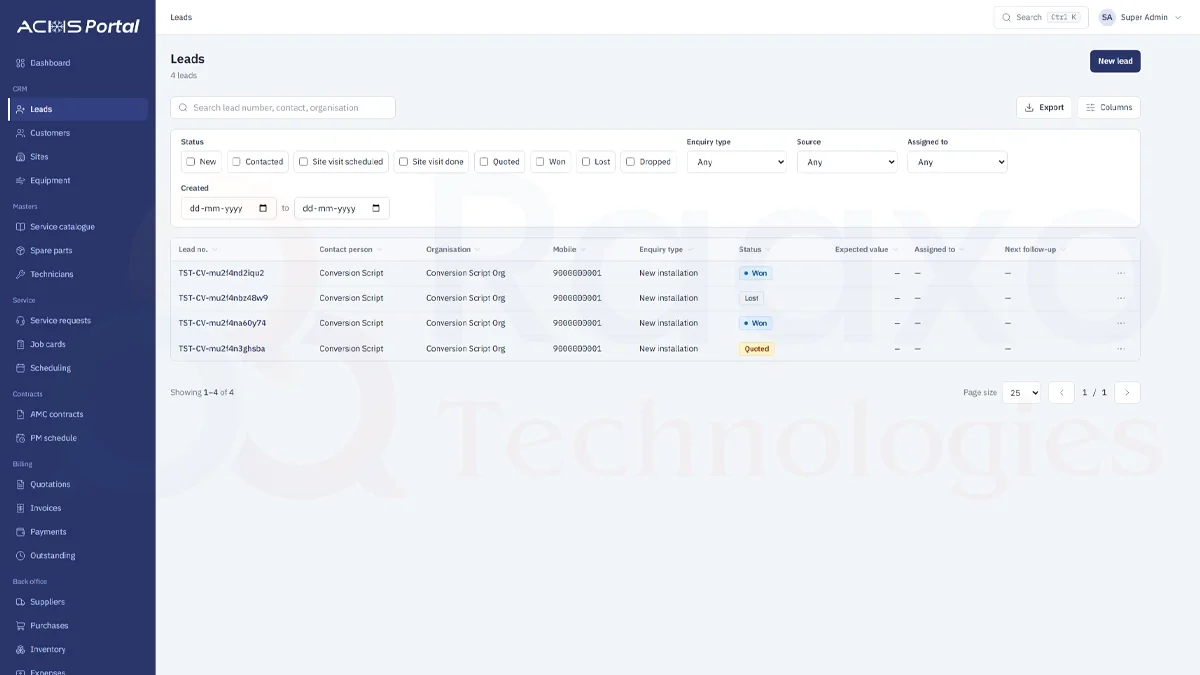1200x675 pixels.
Task: Go to the previous page arrow
Action: coord(1061,393)
